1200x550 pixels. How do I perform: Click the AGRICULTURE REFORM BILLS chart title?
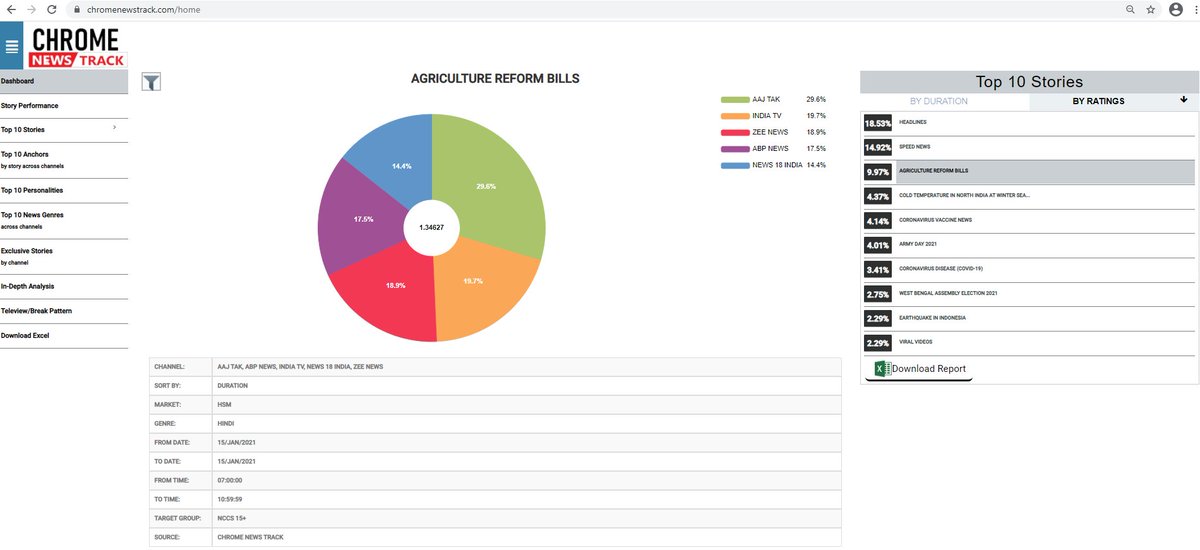pyautogui.click(x=495, y=78)
